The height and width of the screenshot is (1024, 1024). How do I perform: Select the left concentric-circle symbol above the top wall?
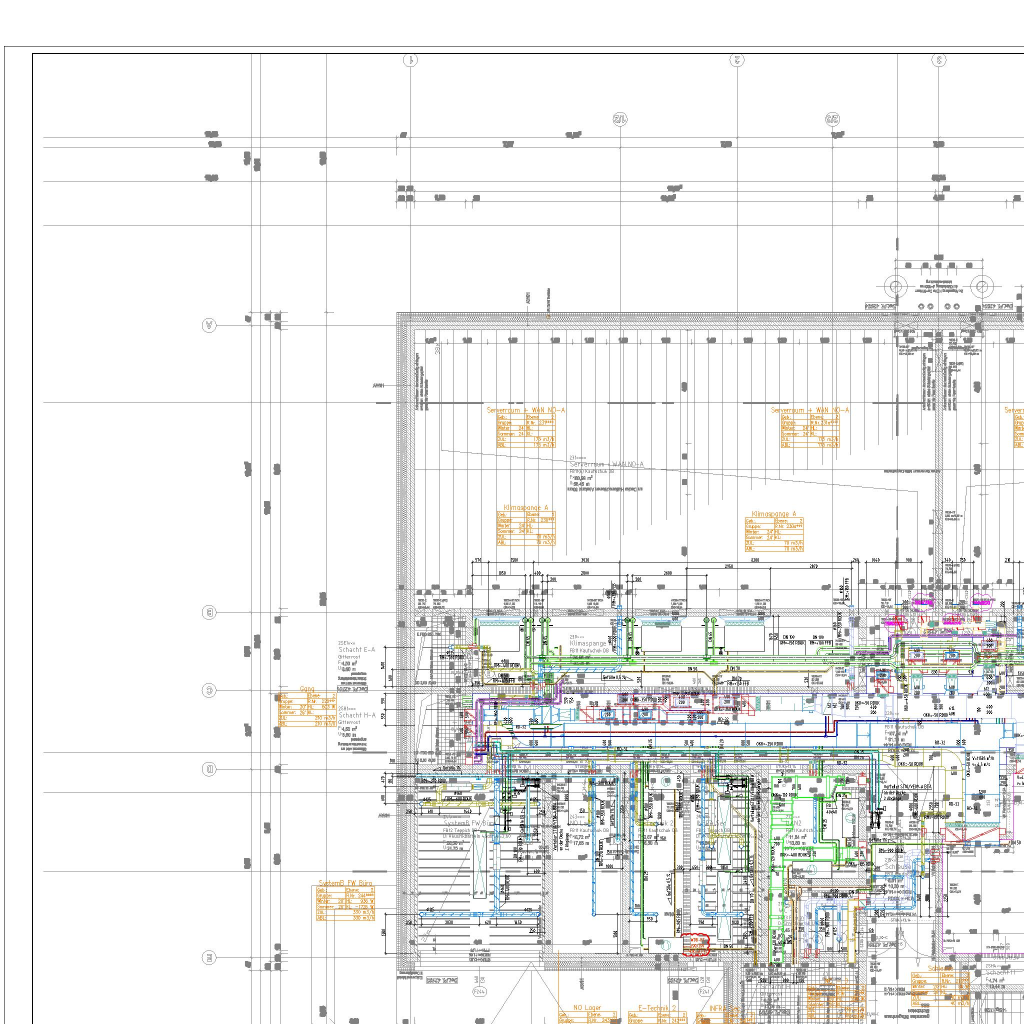(x=896, y=287)
